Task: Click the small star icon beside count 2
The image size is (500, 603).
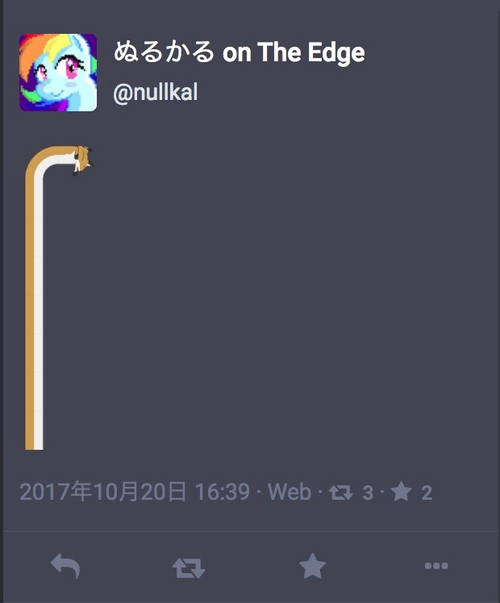Action: pos(401,492)
